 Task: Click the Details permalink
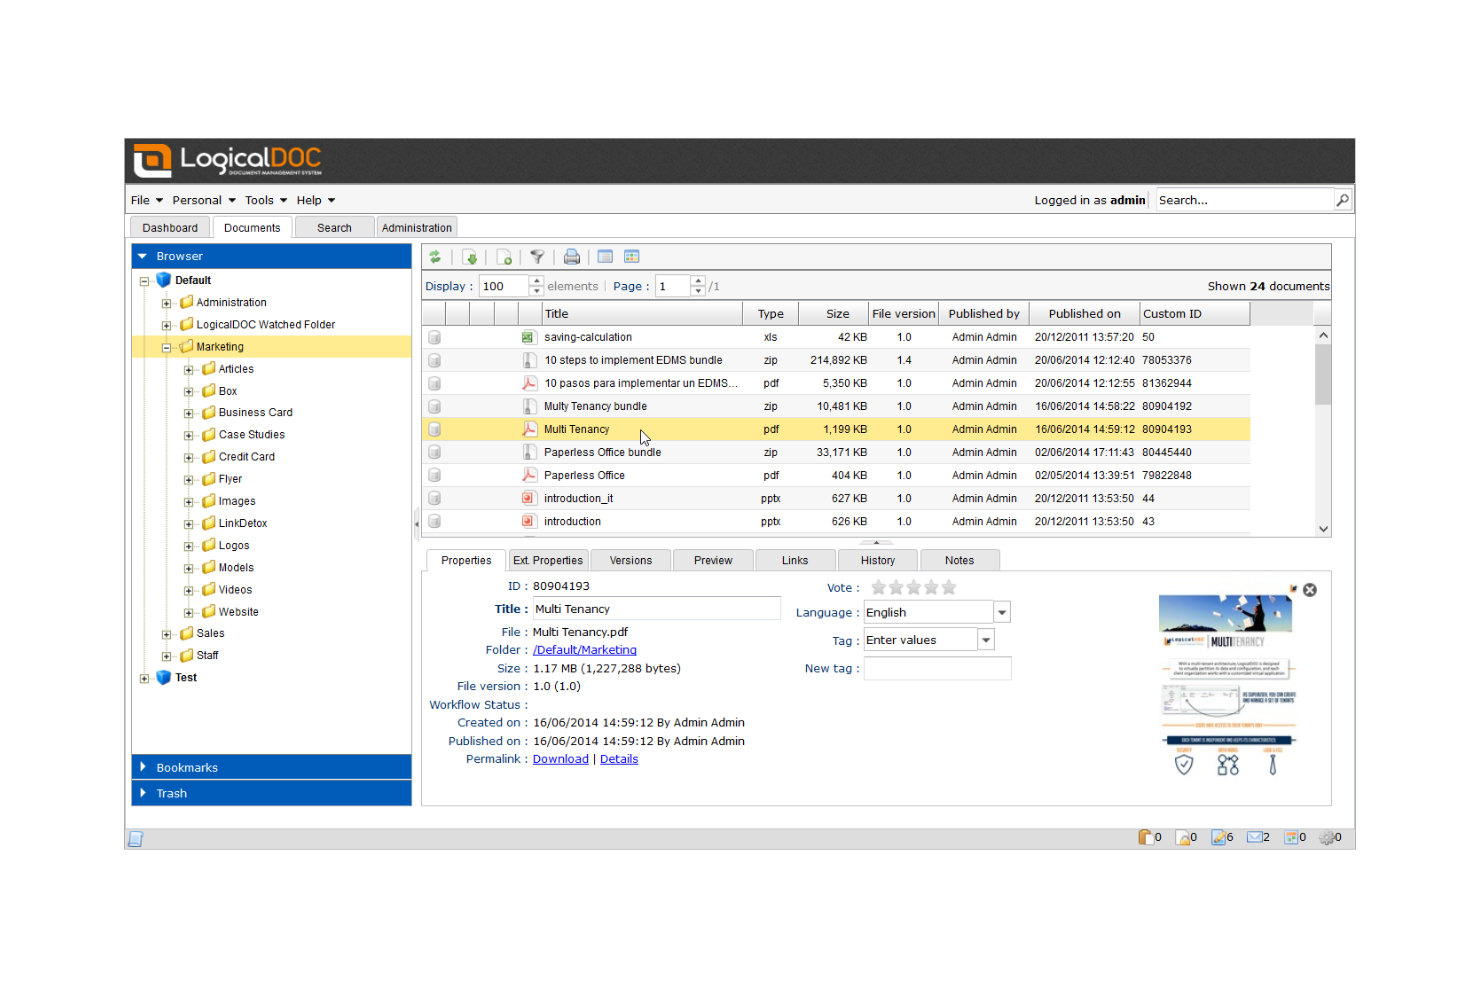(619, 759)
